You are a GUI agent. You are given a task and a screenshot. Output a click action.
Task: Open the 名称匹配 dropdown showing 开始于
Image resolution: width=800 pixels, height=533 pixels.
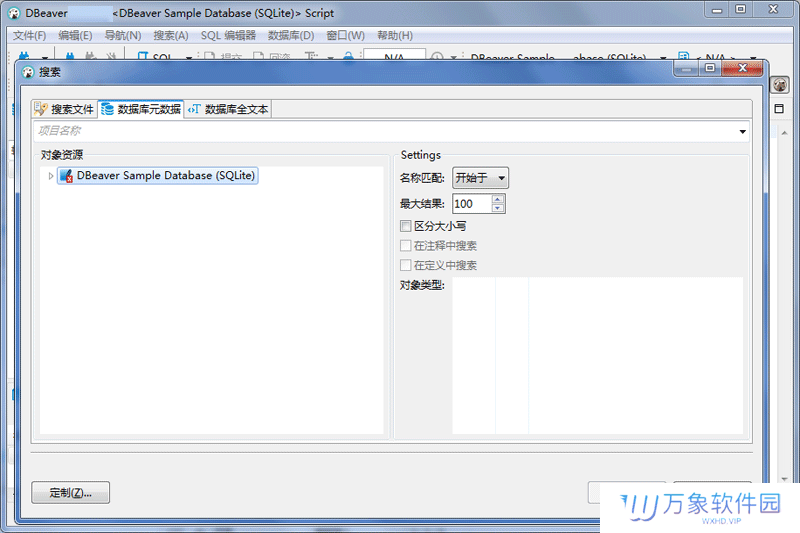point(480,178)
